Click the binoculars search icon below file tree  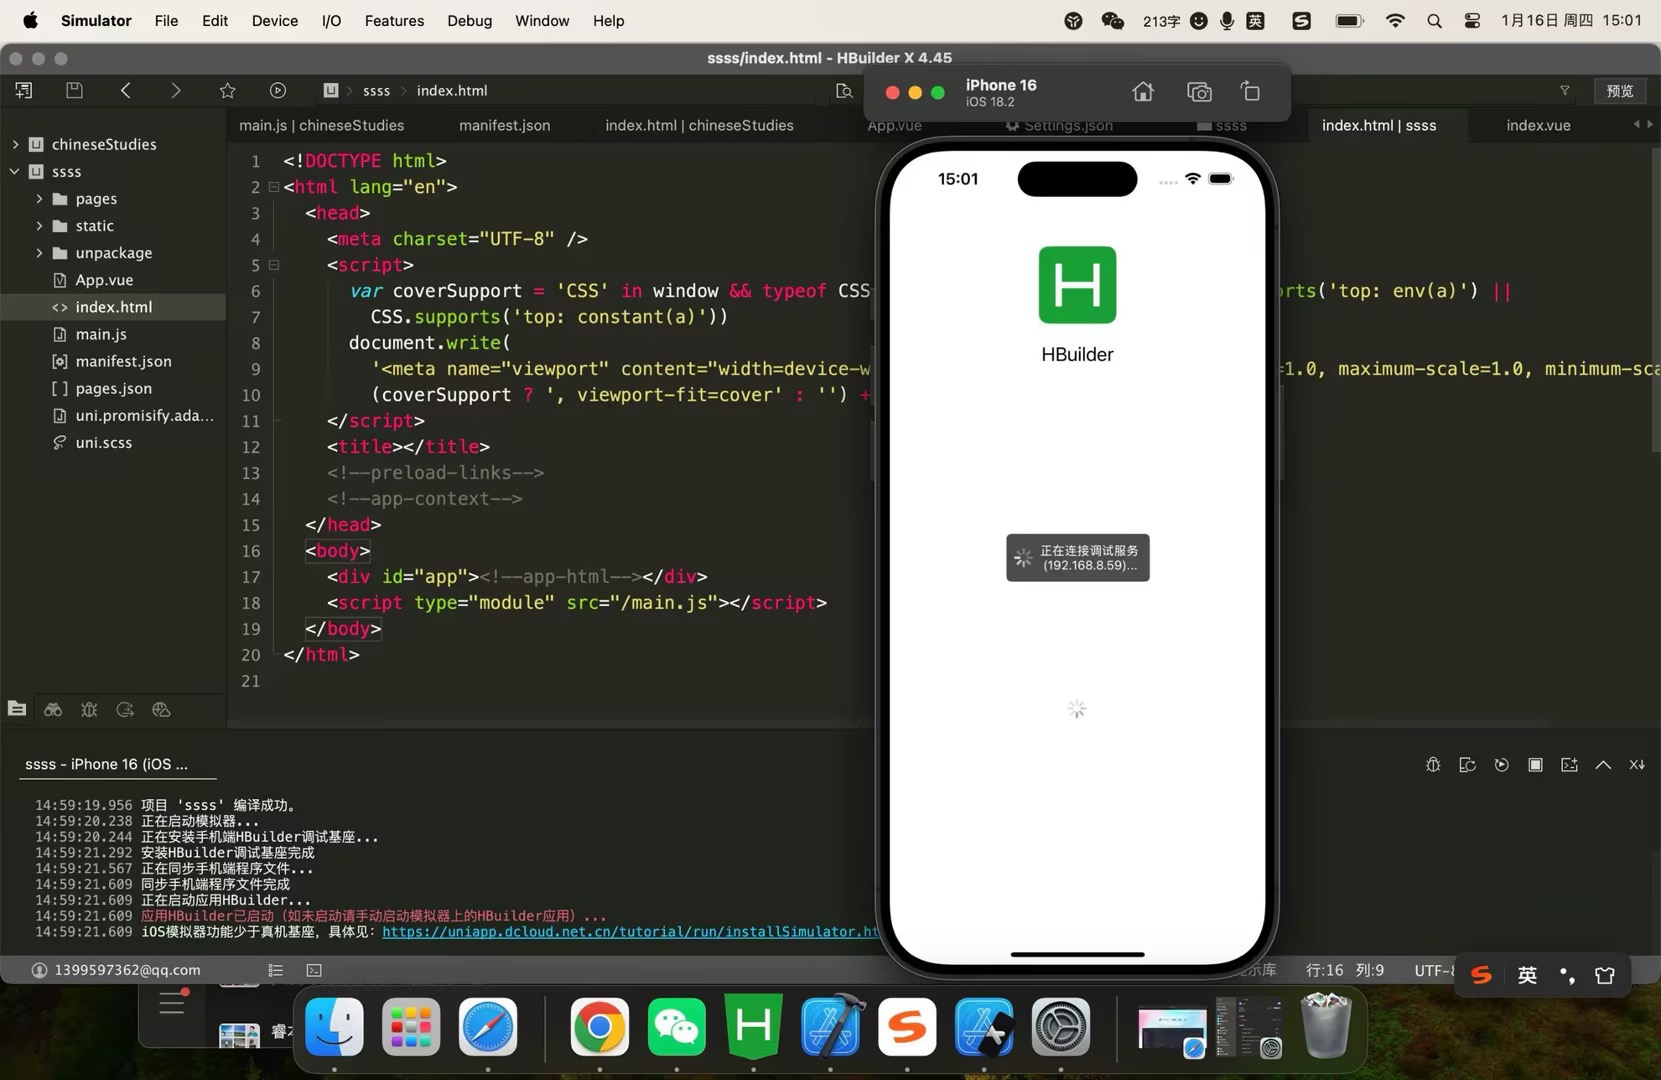(x=53, y=709)
